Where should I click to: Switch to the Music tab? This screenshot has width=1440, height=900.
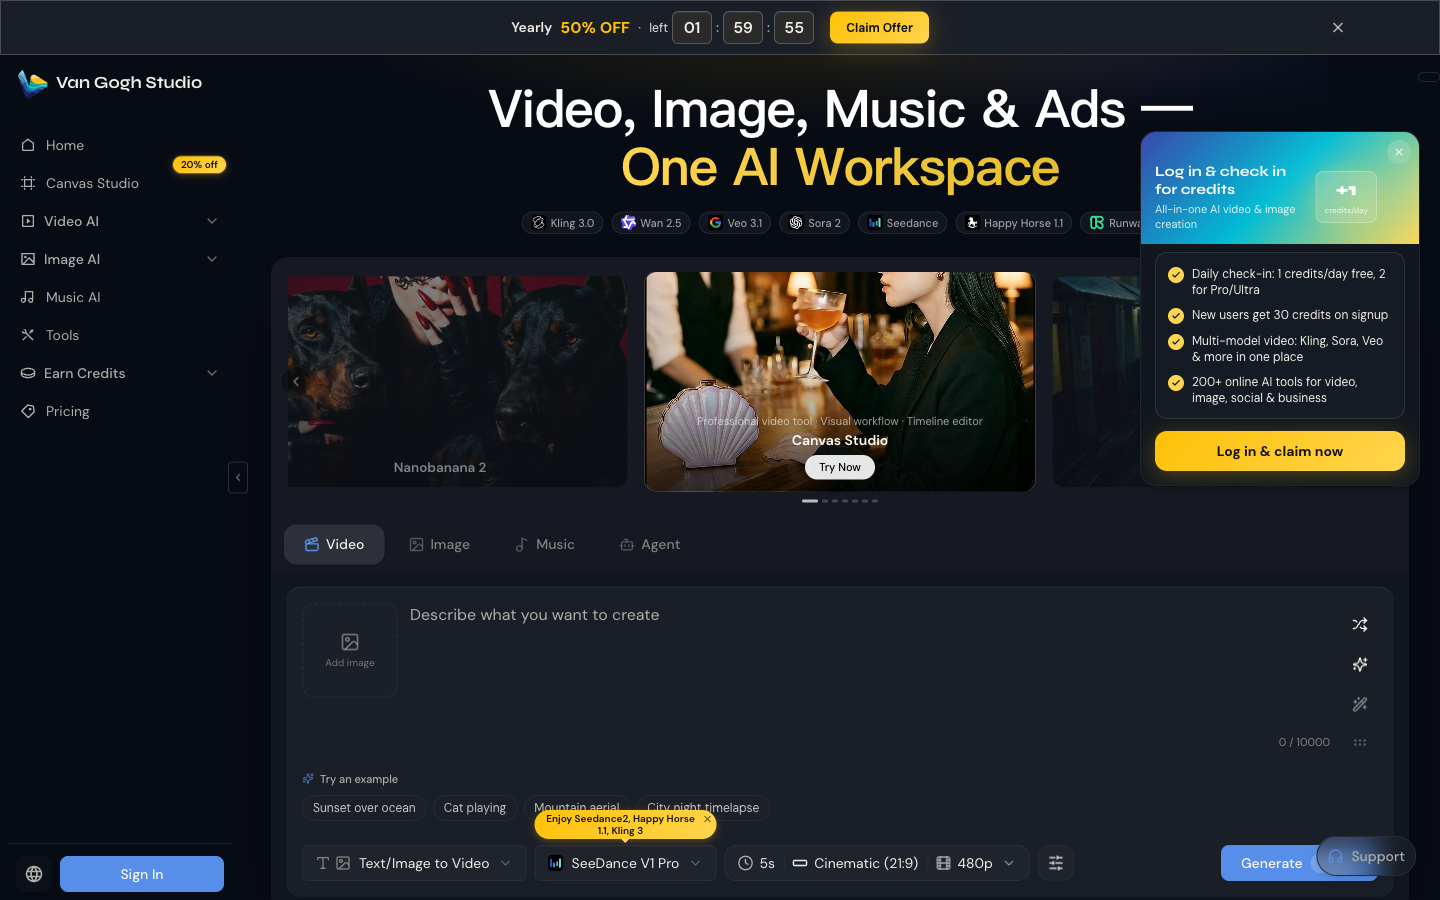coord(545,544)
